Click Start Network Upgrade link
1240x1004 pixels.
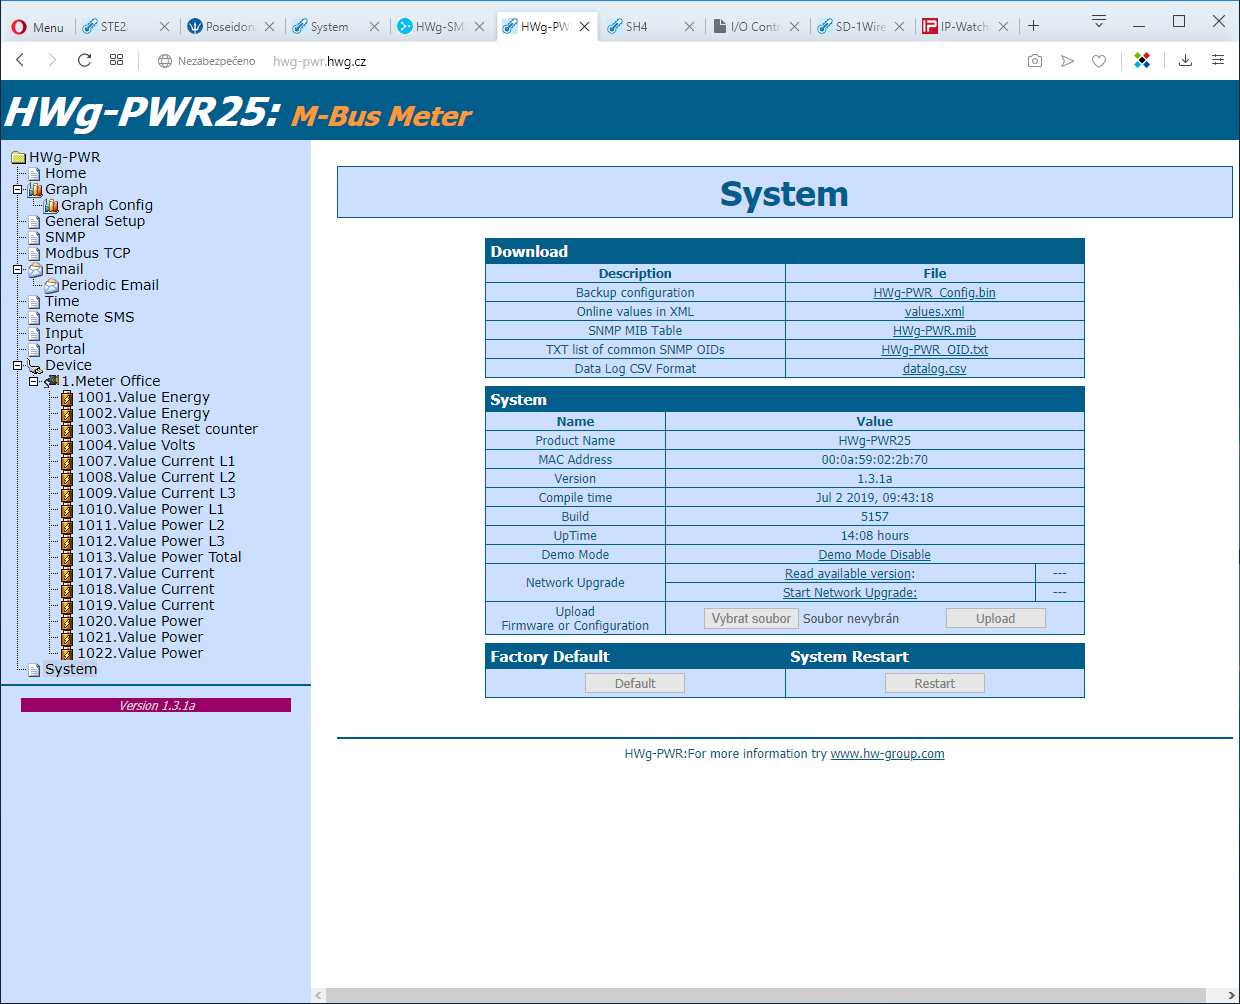pos(849,593)
